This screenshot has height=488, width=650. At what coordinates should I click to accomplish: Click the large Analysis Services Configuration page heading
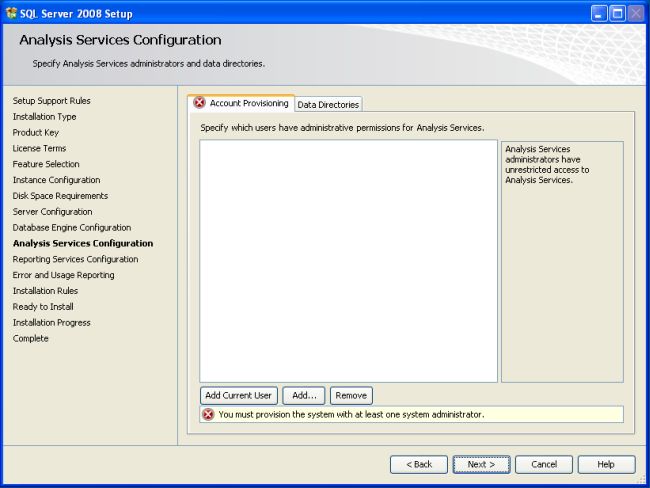tap(120, 40)
